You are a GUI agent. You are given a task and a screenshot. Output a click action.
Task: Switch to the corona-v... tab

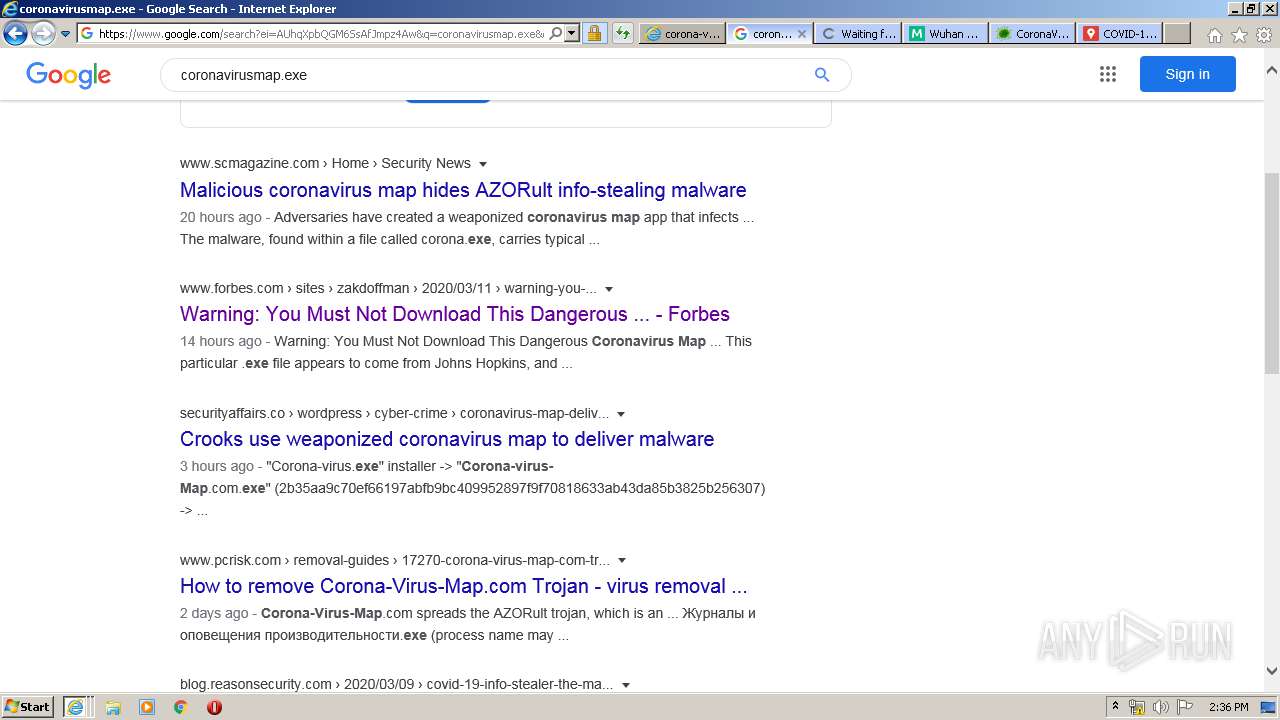point(683,33)
